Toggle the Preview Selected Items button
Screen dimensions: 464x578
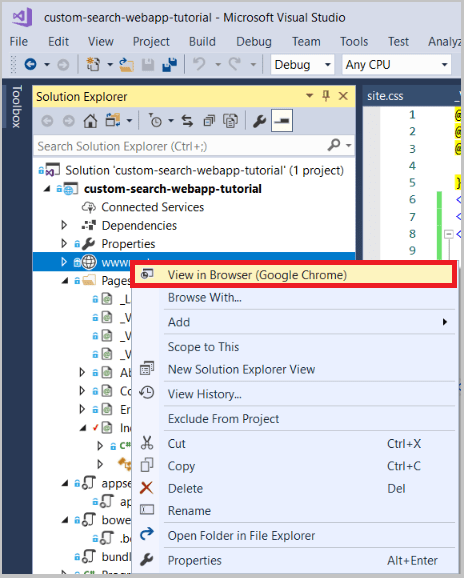pos(282,121)
